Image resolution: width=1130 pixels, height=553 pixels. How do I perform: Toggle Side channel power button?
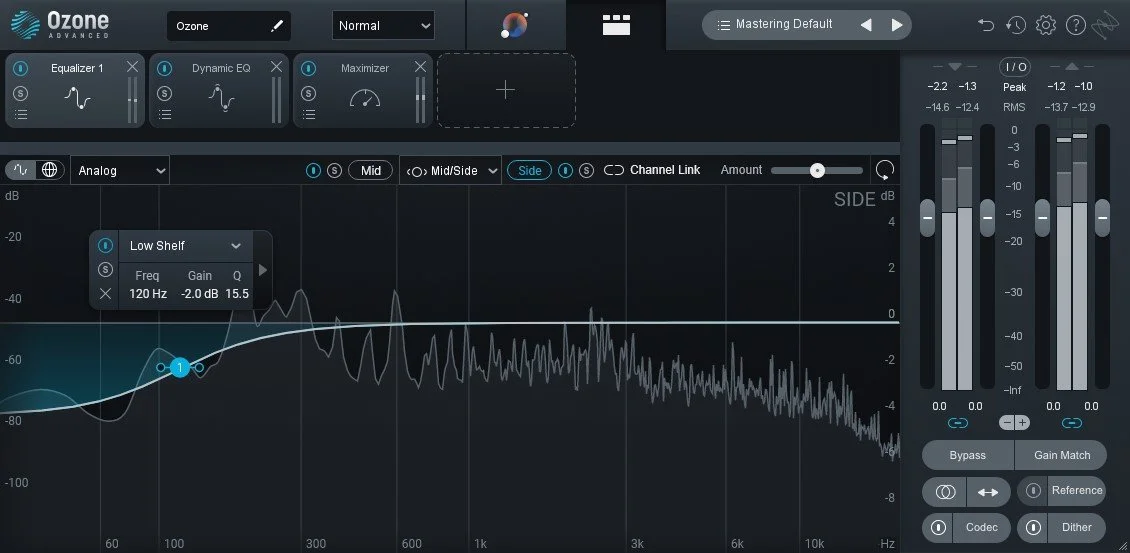tap(566, 170)
